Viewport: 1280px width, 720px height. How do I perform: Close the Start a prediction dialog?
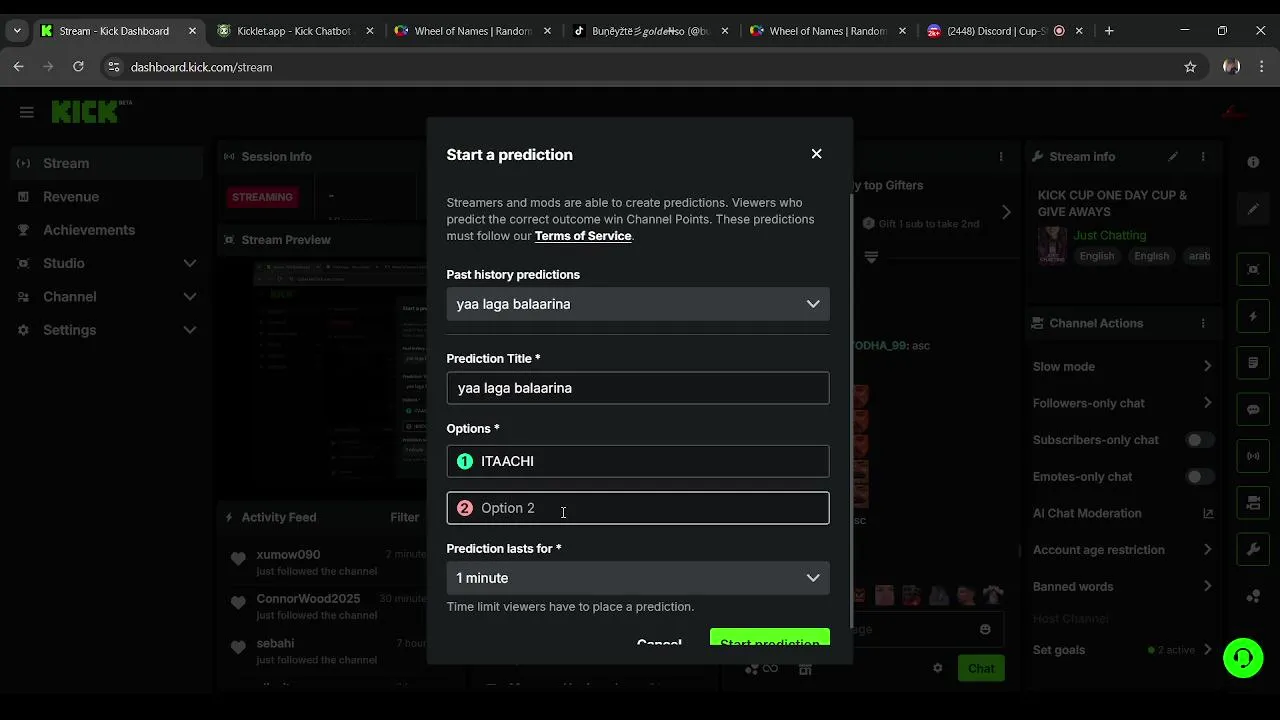point(816,154)
